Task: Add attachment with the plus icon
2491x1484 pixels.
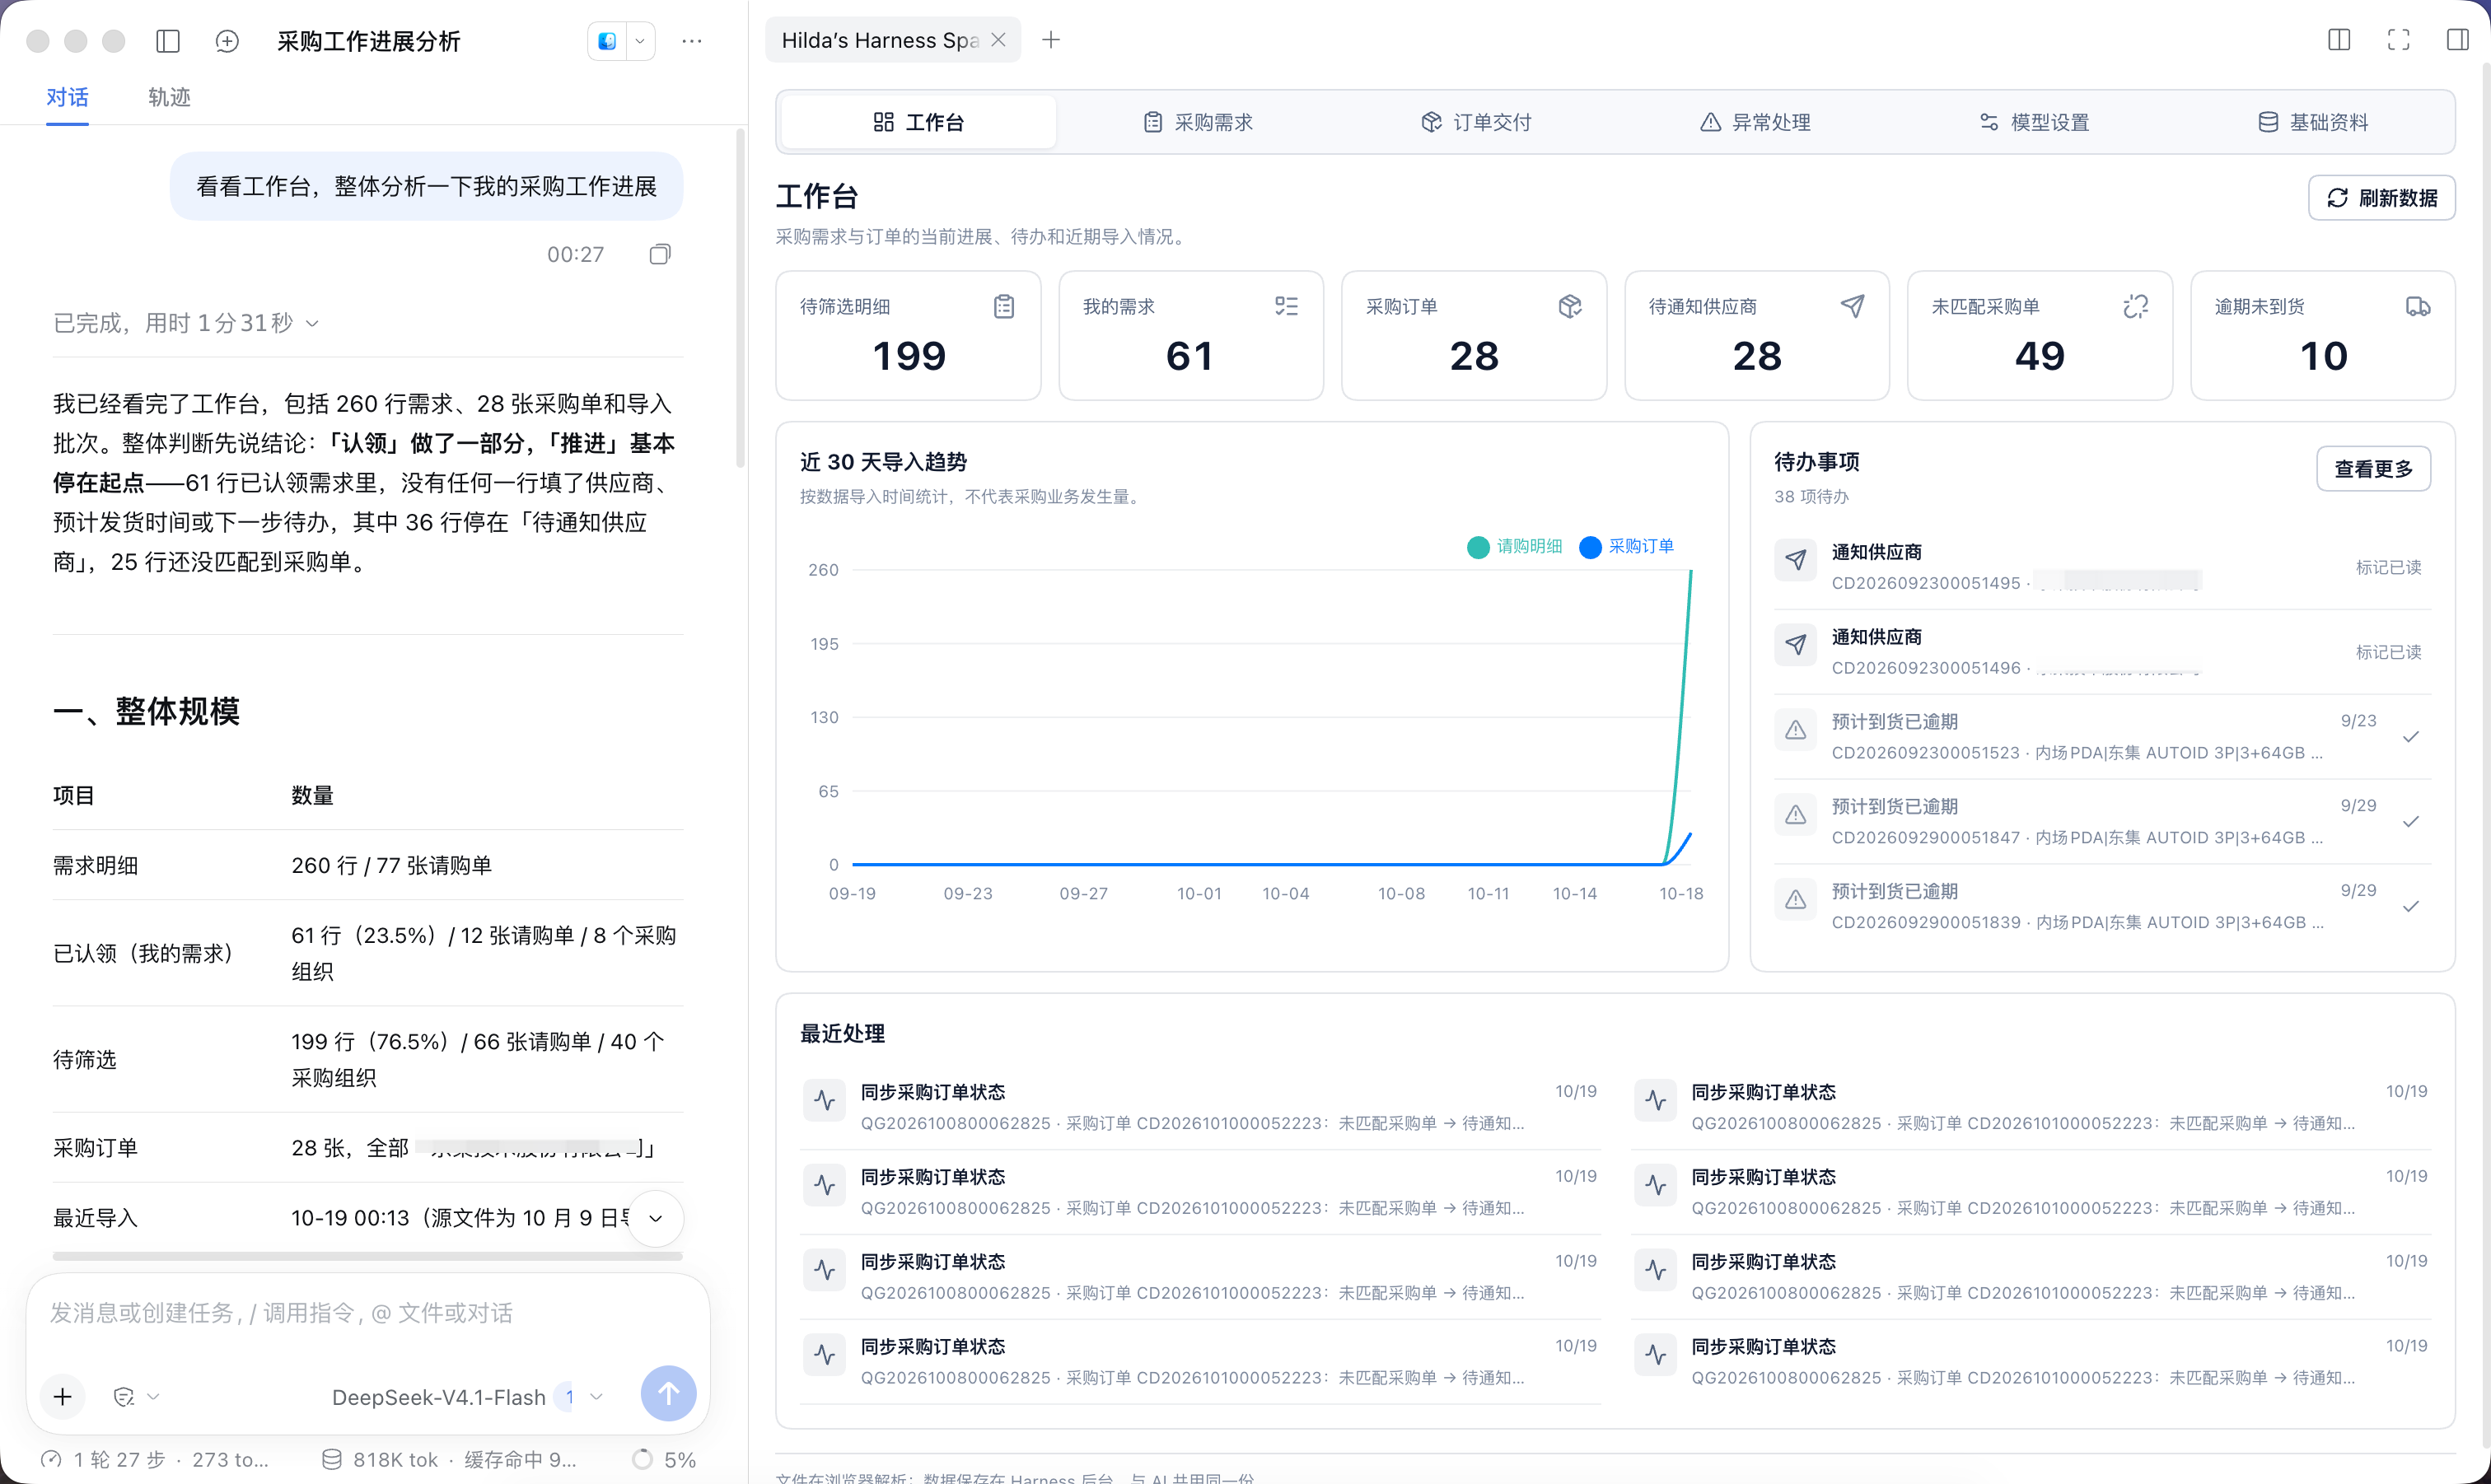Action: 63,1397
